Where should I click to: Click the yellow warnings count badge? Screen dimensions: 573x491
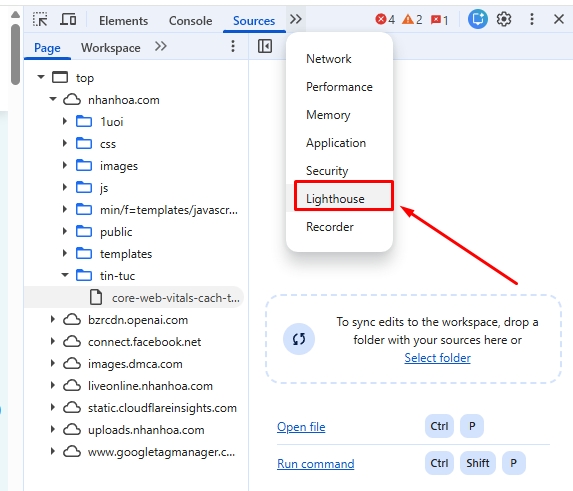412,19
